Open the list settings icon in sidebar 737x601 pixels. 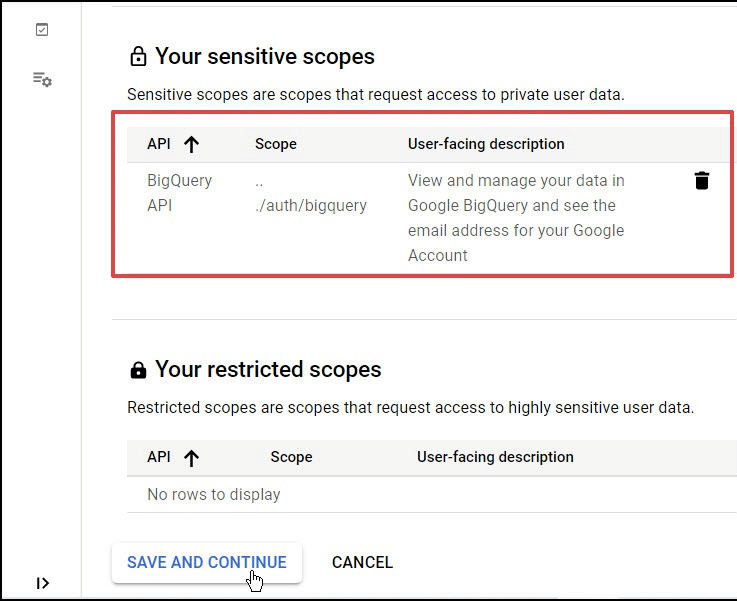click(42, 79)
